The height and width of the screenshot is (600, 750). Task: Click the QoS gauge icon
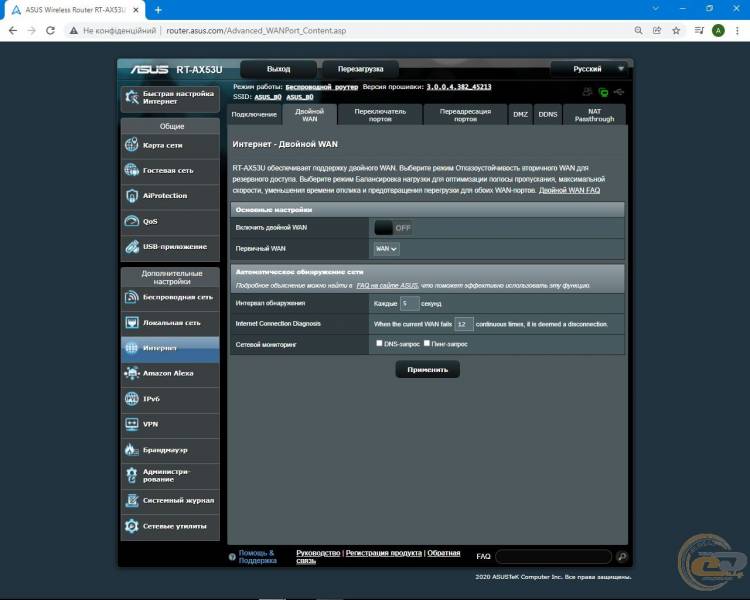click(132, 221)
